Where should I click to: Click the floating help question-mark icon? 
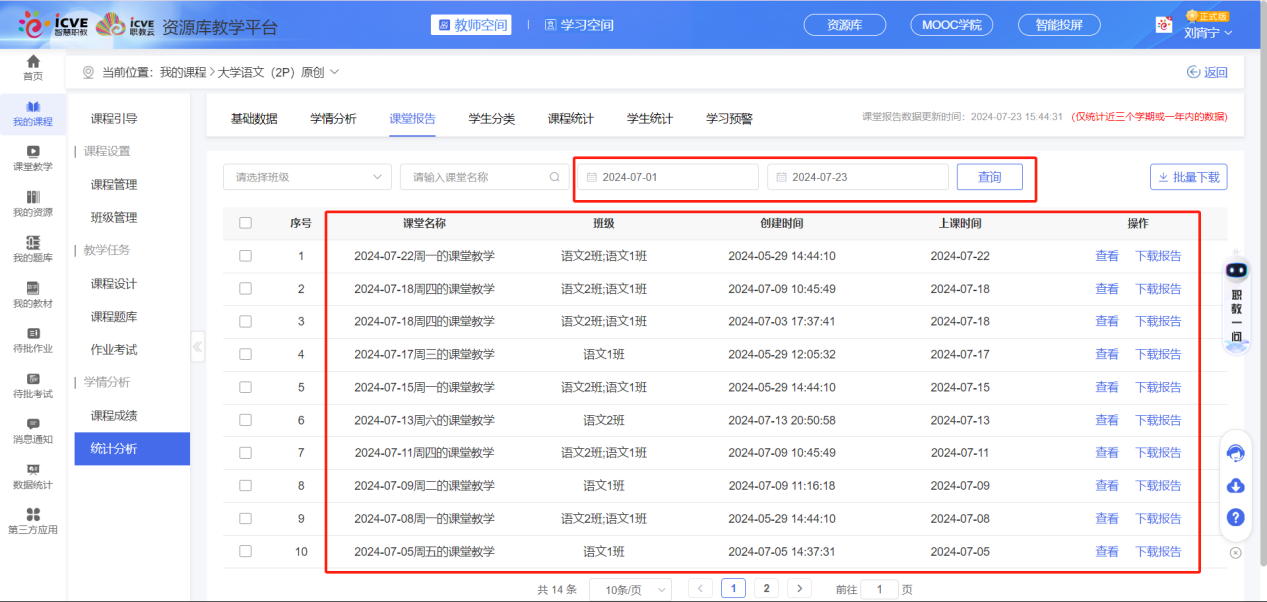(x=1236, y=517)
